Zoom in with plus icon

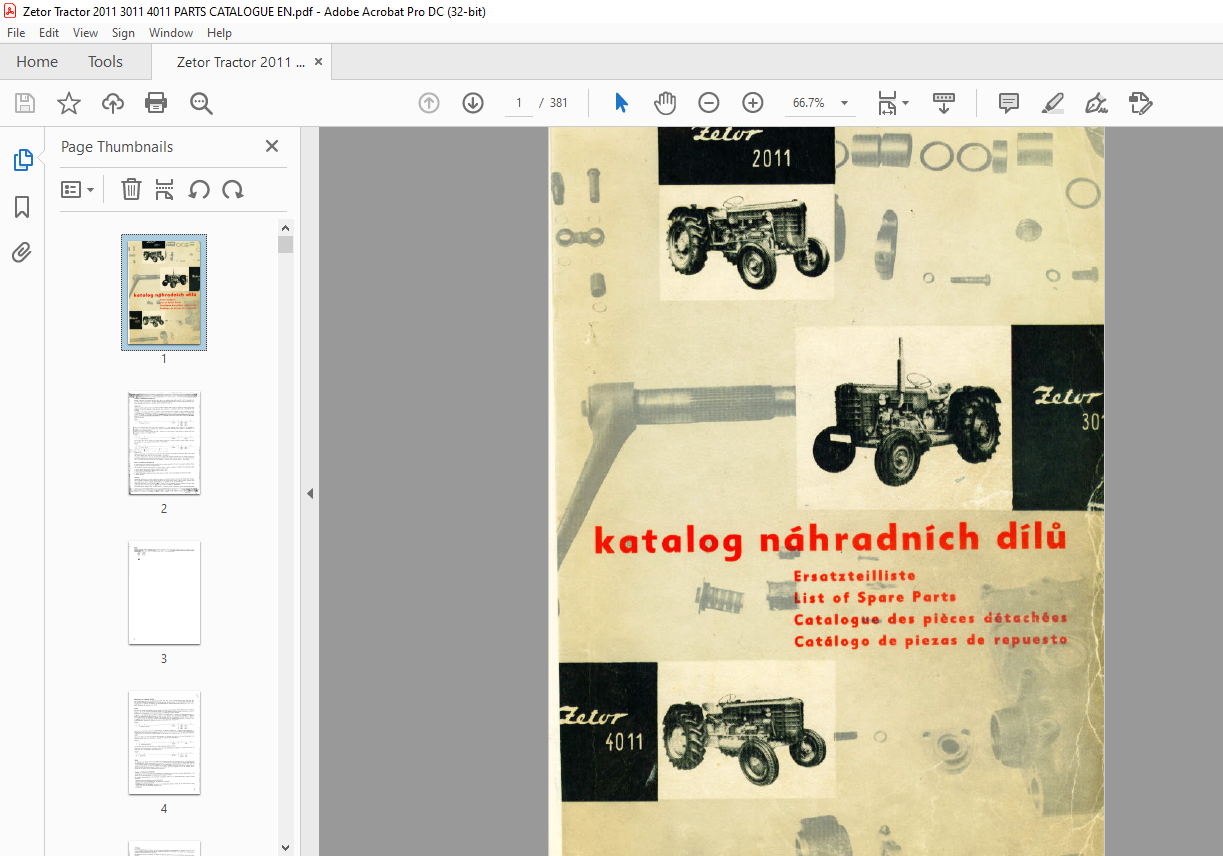coord(753,103)
